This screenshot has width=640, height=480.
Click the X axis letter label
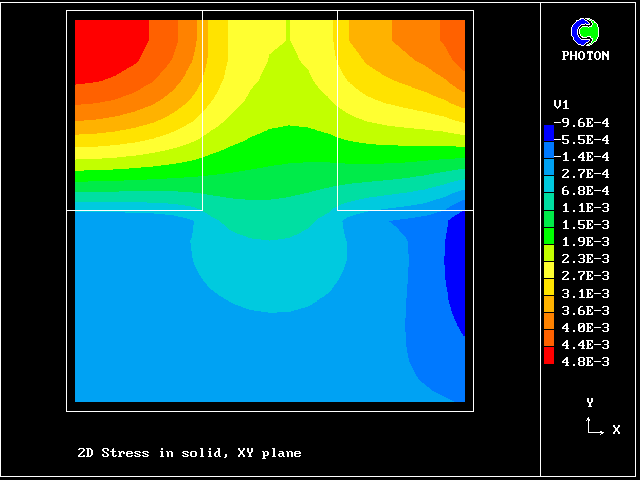pyautogui.click(x=616, y=430)
